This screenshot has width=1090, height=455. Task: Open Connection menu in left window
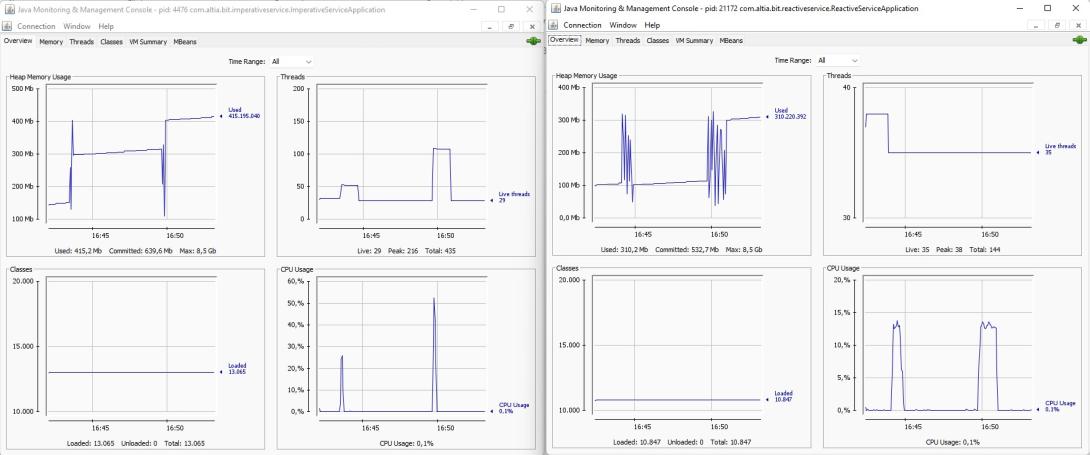(x=35, y=25)
